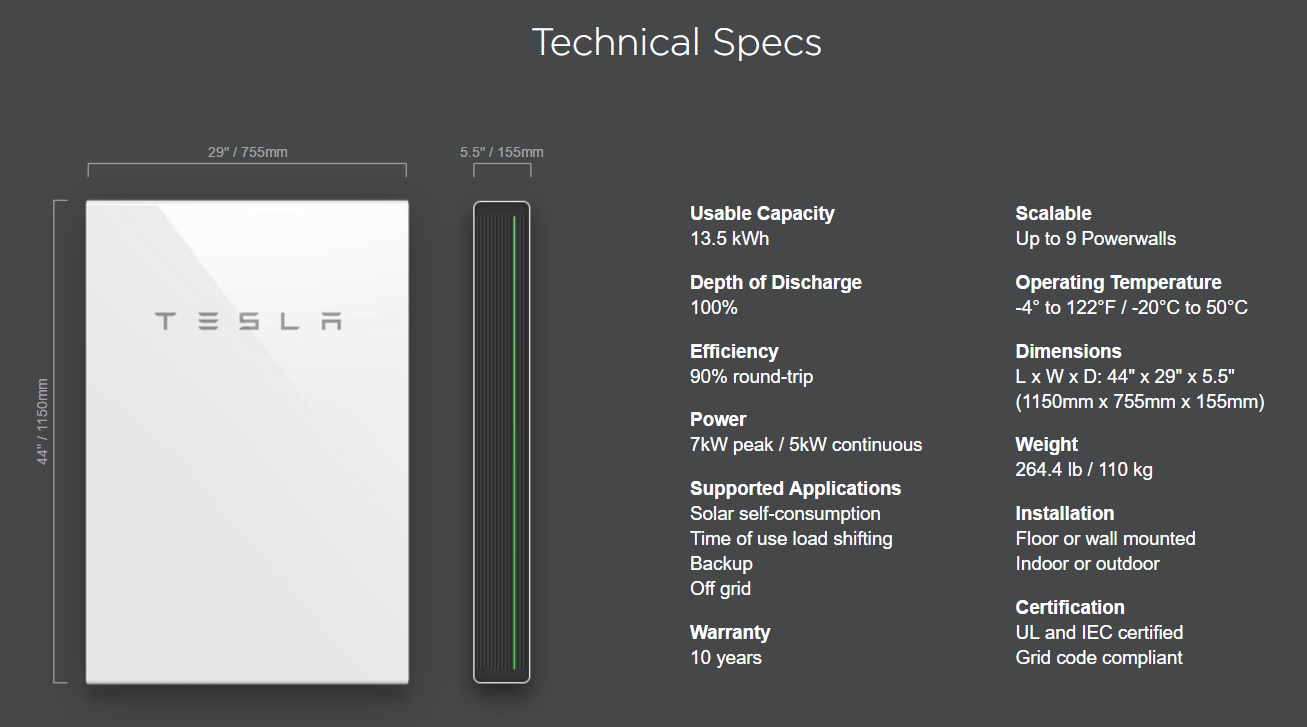Click the 44" / 1150mm height dimension label
1307x727 pixels.
pos(43,421)
